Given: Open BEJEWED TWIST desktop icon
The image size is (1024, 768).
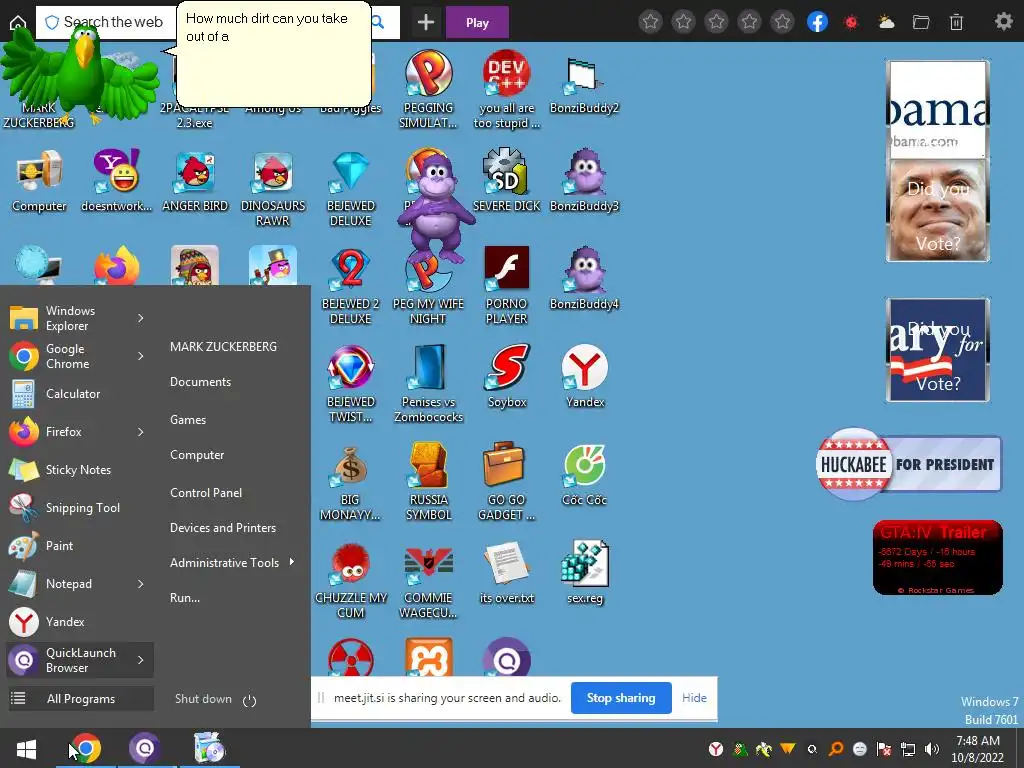Looking at the screenshot, I should tap(351, 384).
